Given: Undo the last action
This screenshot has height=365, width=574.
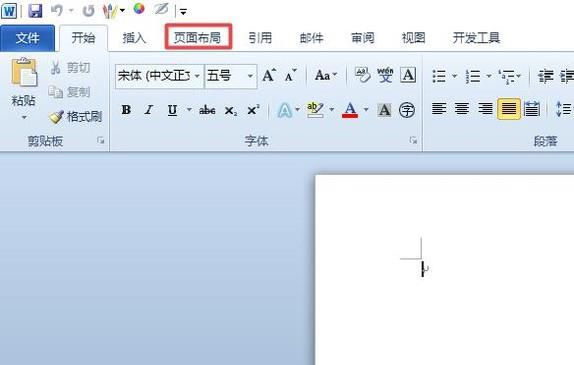Looking at the screenshot, I should pos(57,10).
